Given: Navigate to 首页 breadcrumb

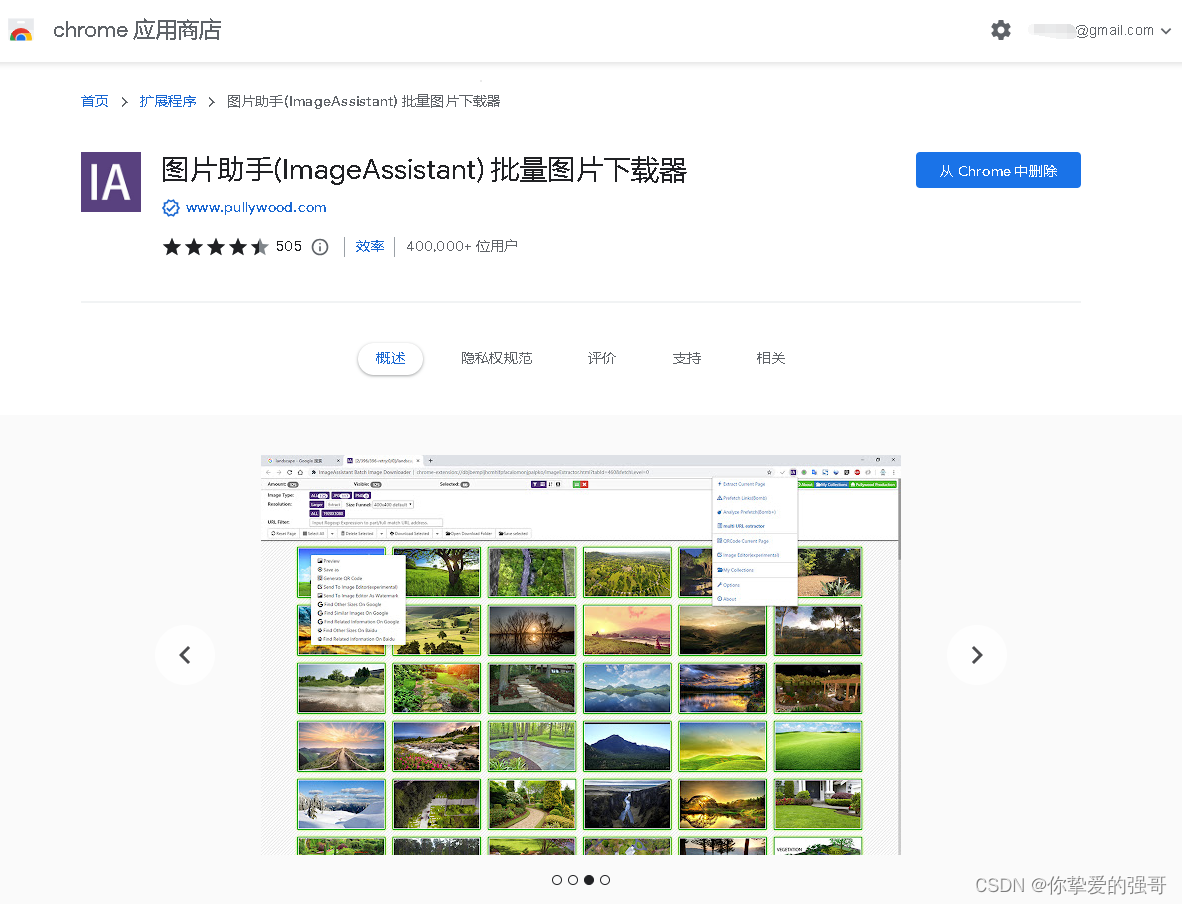Looking at the screenshot, I should (x=94, y=101).
